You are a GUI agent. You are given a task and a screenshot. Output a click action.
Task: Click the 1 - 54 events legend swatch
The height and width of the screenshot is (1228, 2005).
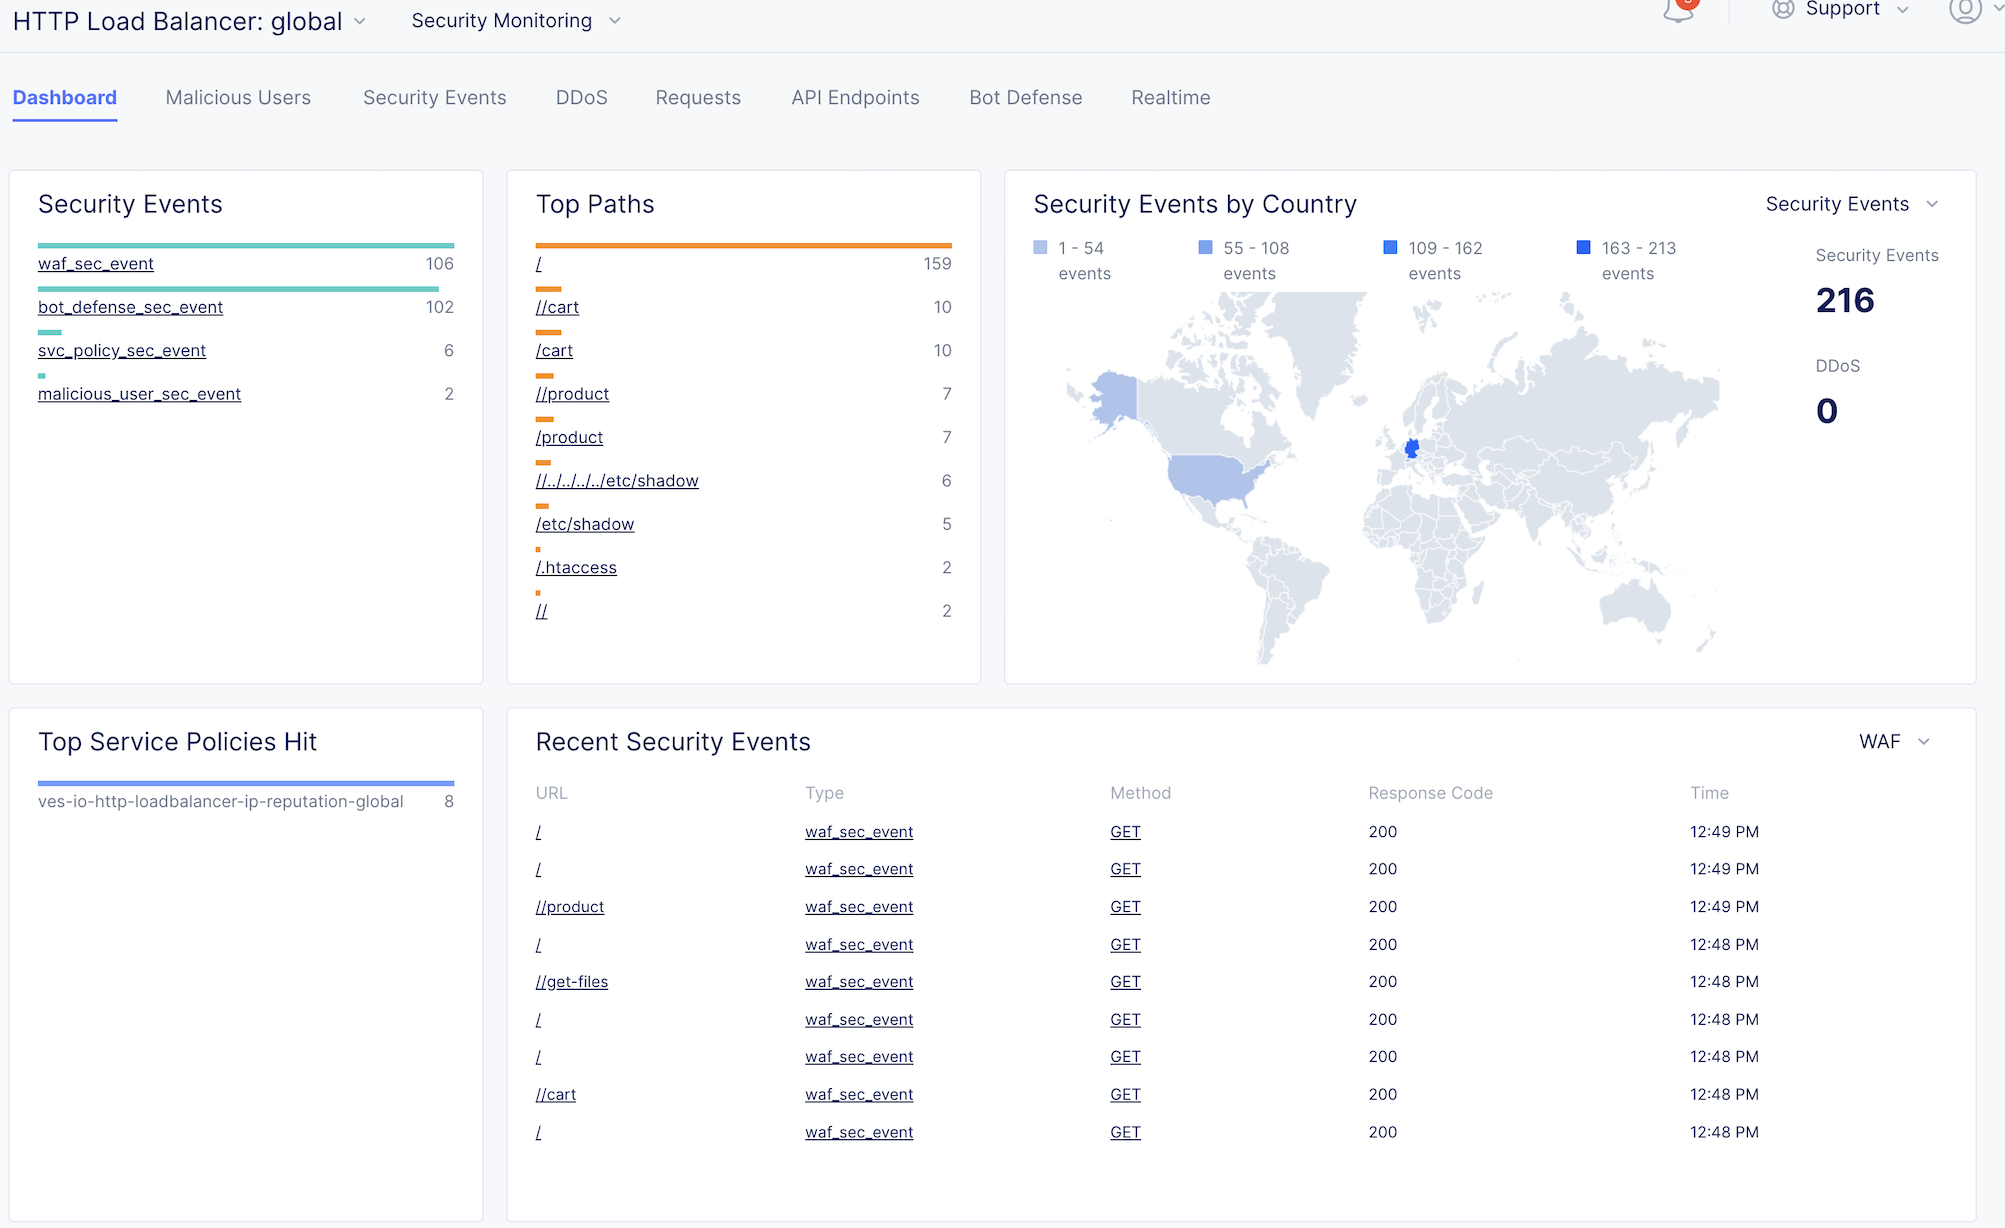[1040, 248]
